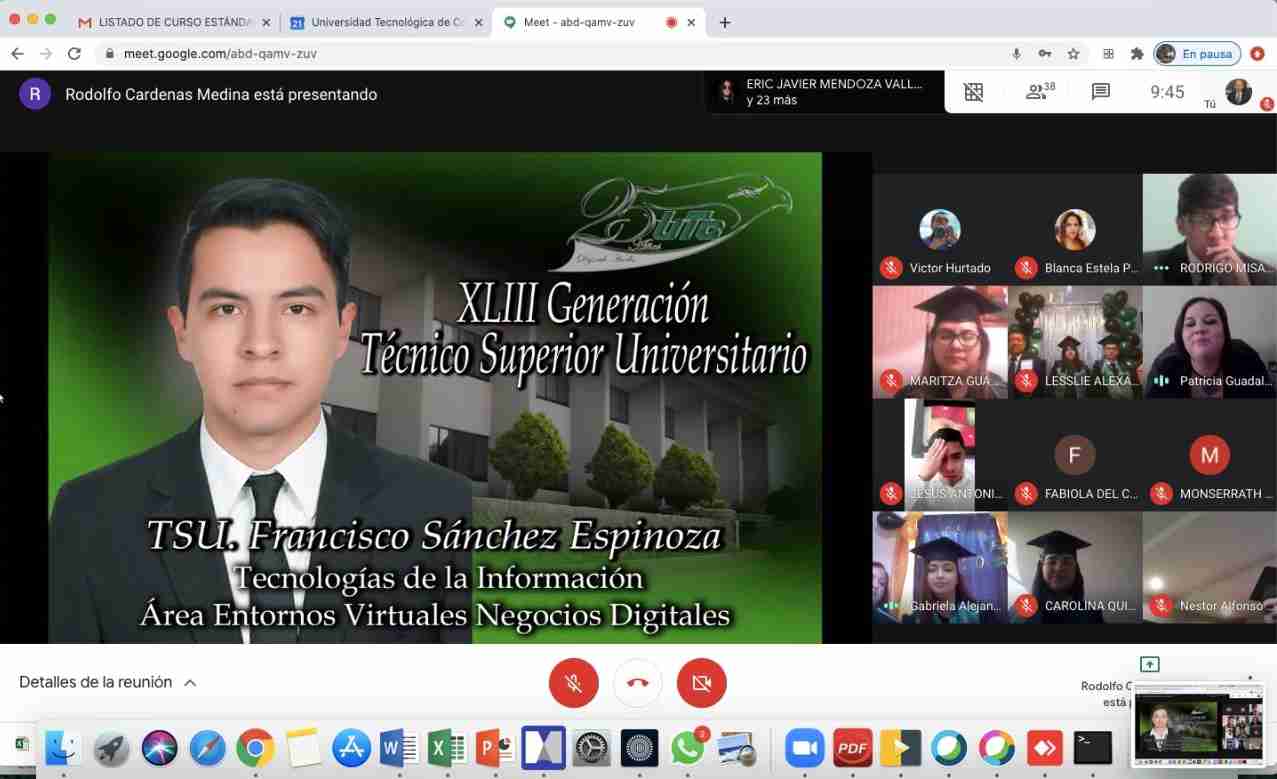This screenshot has width=1277, height=779.
Task: Open WhatsApp from the dock
Action: pos(687,748)
